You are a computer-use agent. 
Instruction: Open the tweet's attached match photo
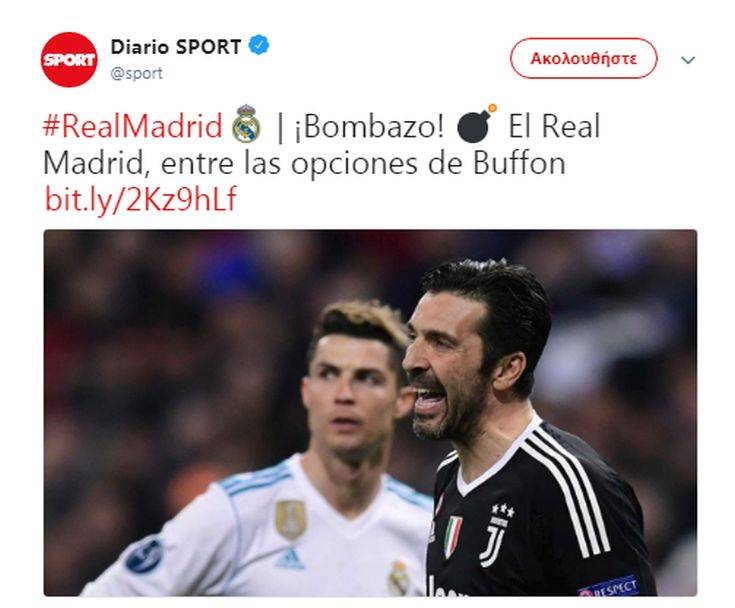coord(370,413)
